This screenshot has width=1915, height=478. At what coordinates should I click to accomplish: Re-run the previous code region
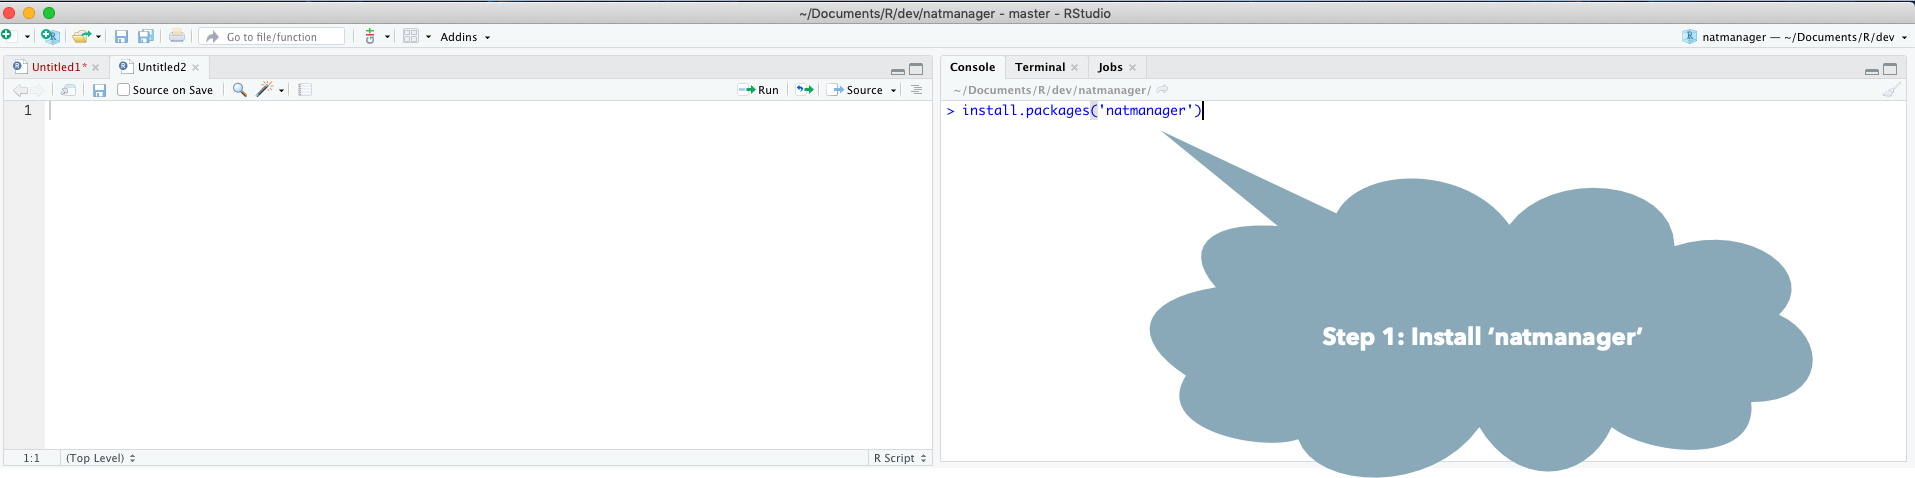pos(804,90)
